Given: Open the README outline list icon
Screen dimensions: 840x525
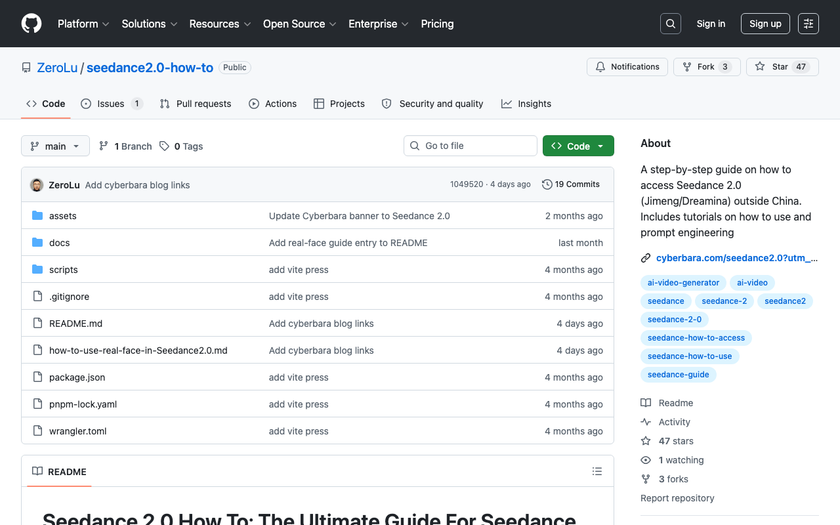Looking at the screenshot, I should coord(597,471).
